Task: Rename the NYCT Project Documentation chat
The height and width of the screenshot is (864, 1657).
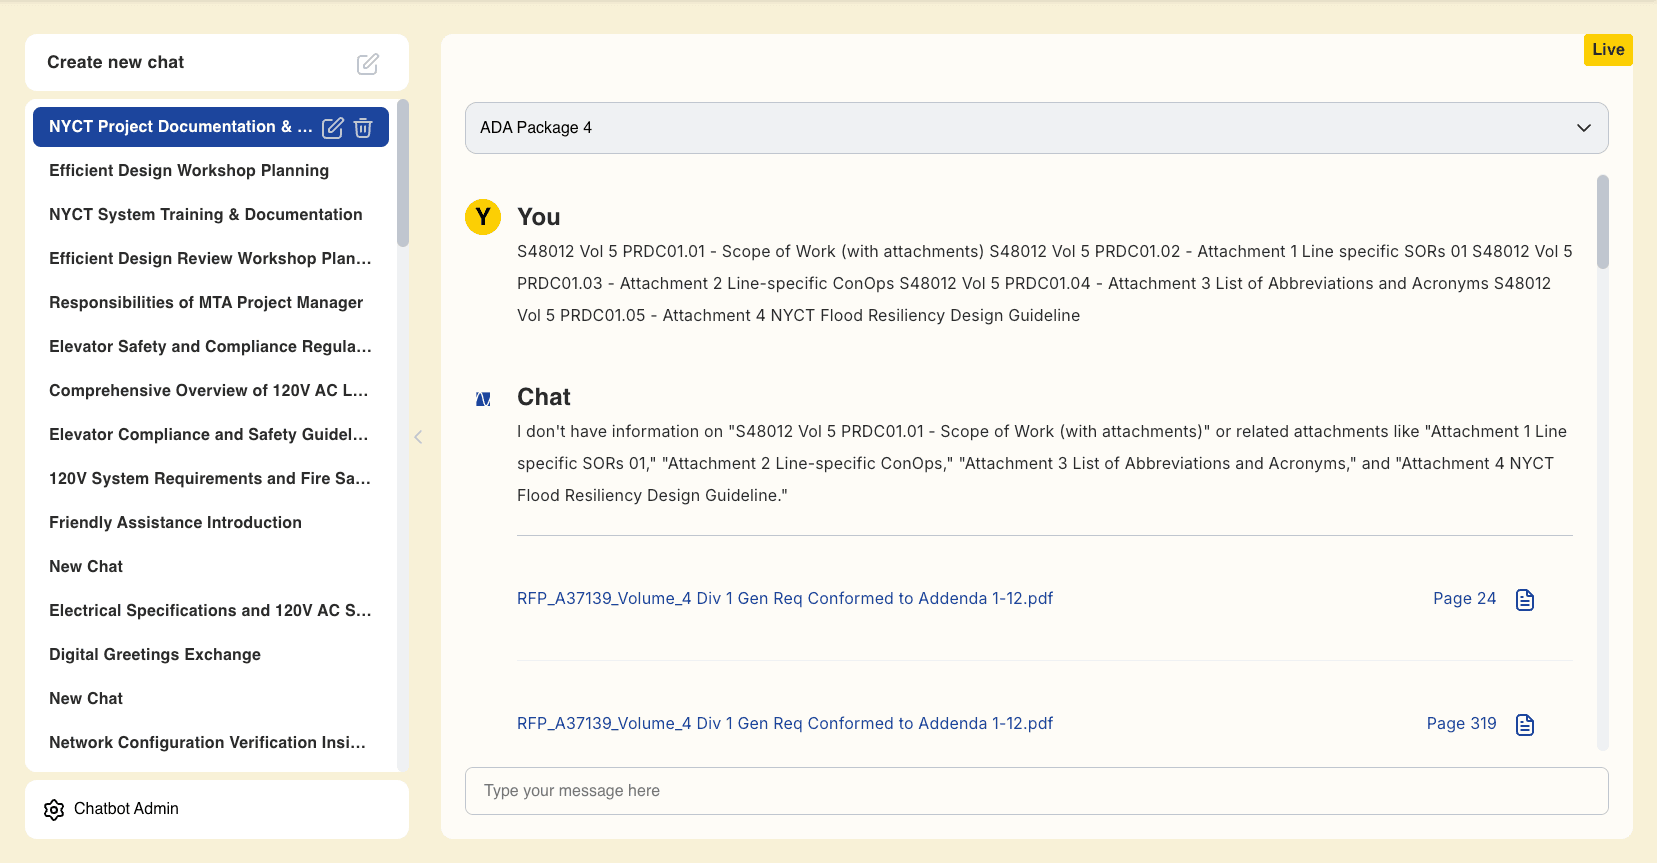Action: point(333,127)
